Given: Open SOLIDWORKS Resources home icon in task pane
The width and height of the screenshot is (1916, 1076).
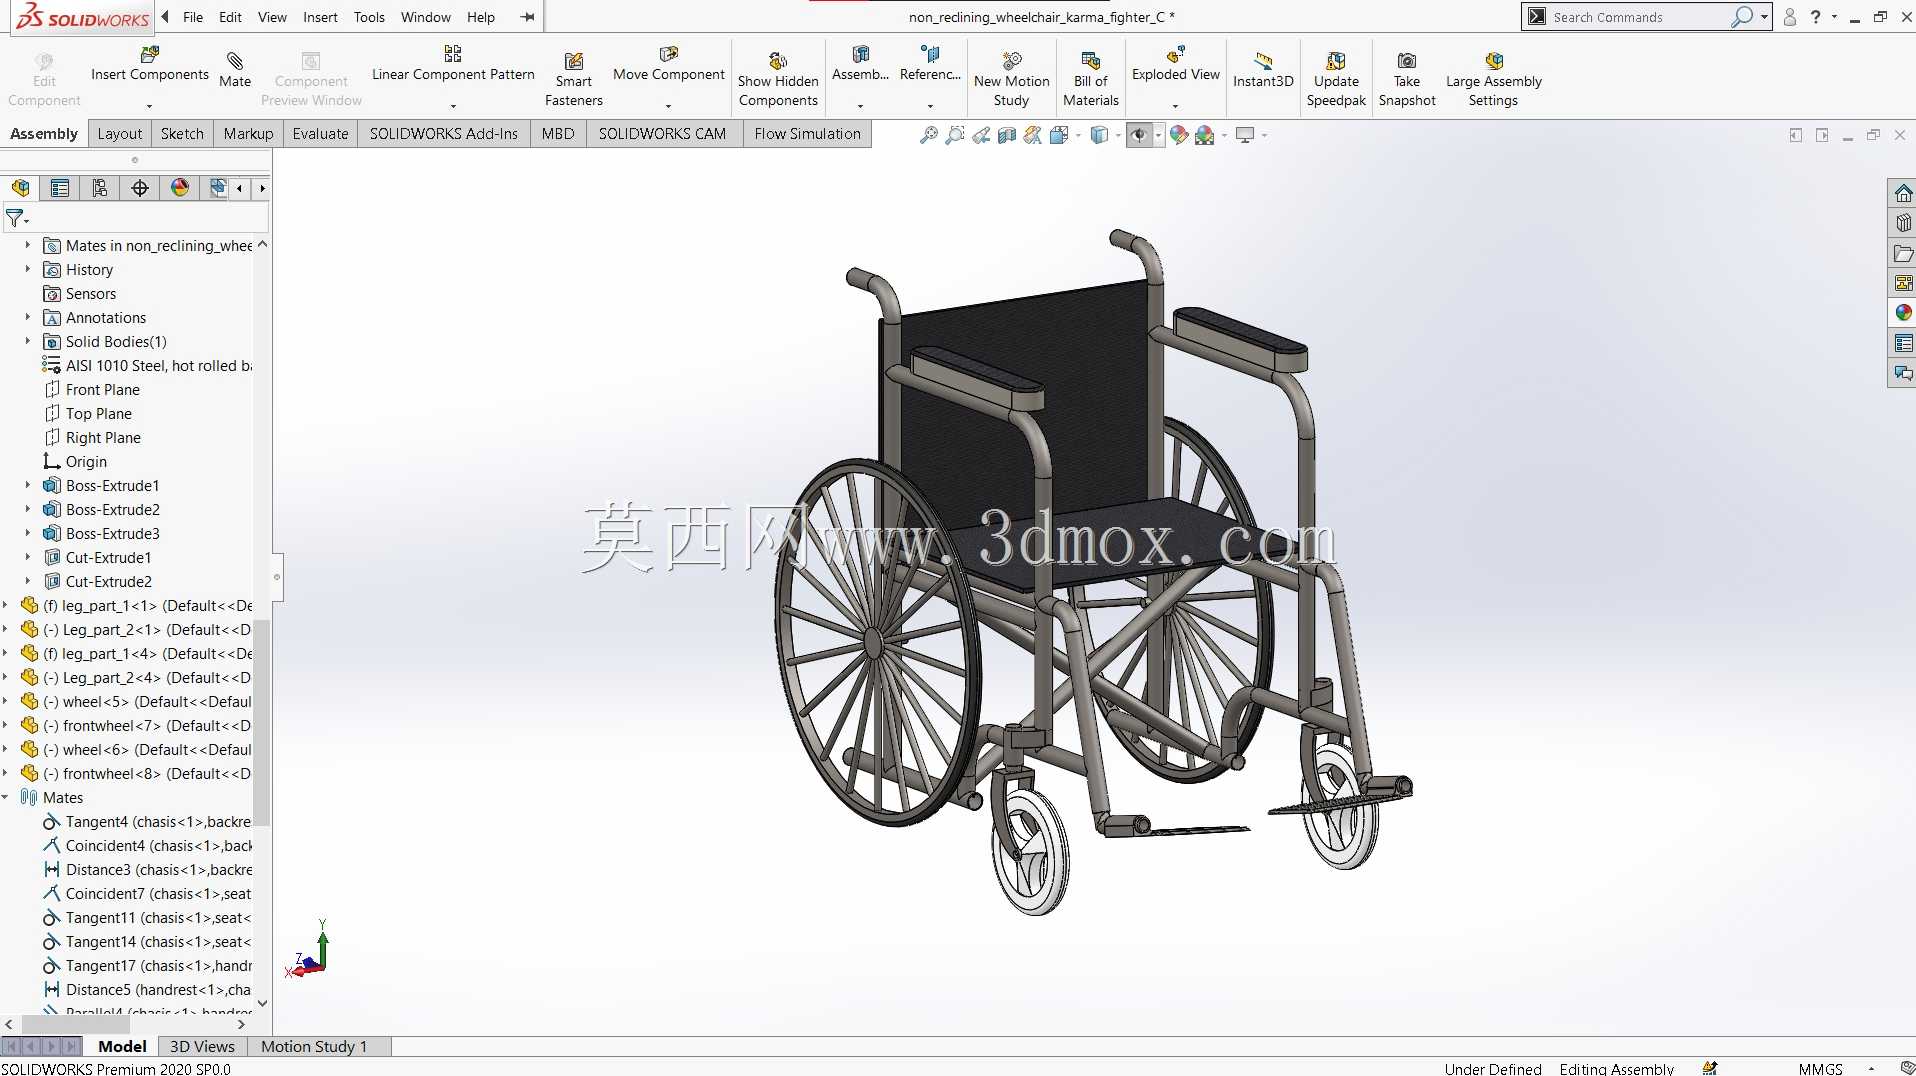Looking at the screenshot, I should click(x=1903, y=193).
